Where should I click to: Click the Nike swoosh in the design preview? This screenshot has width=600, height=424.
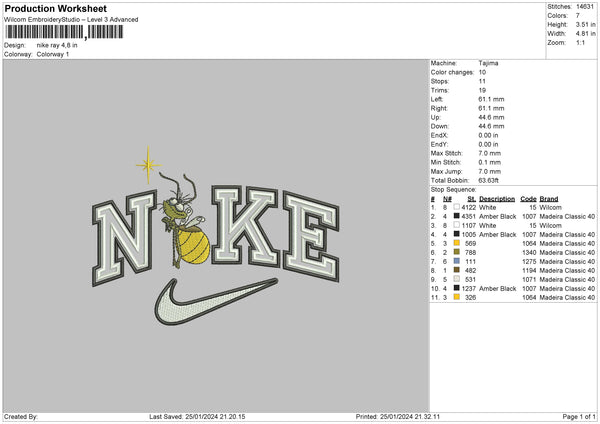click(215, 302)
